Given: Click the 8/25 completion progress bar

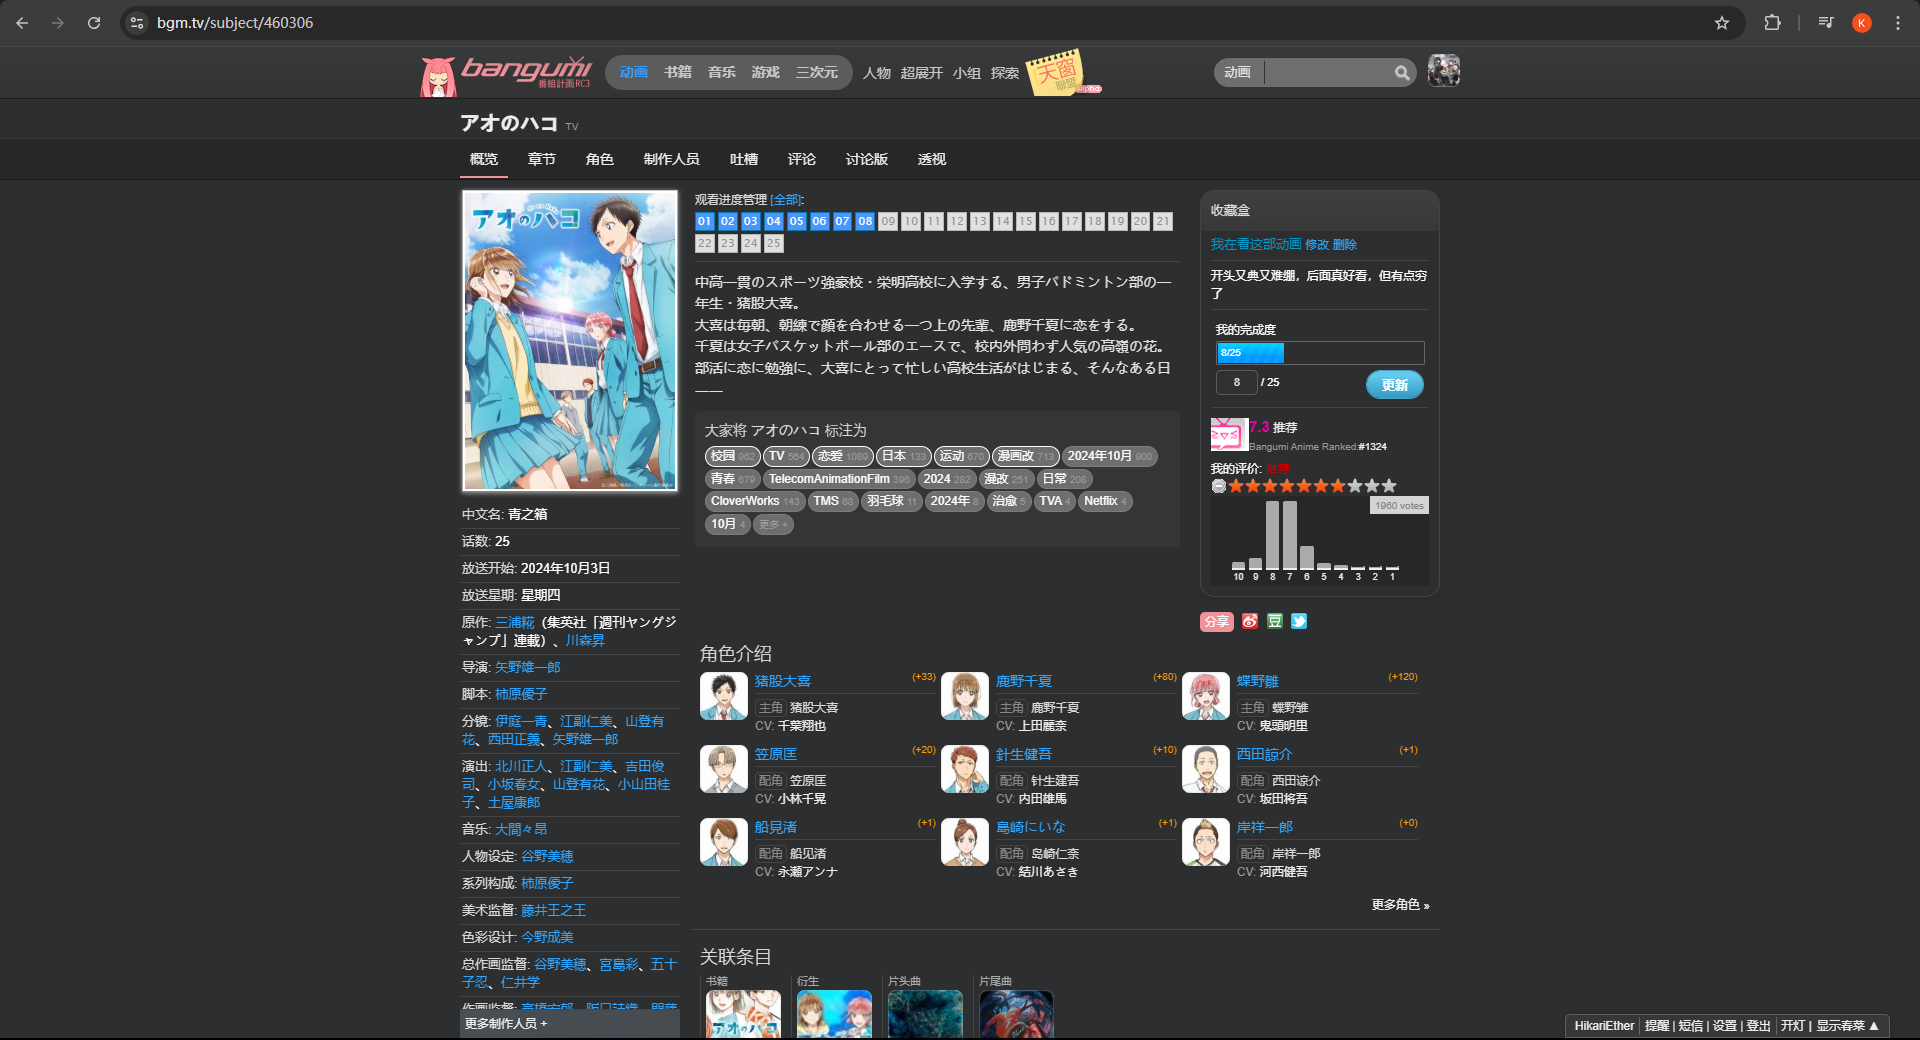Looking at the screenshot, I should pos(1320,352).
